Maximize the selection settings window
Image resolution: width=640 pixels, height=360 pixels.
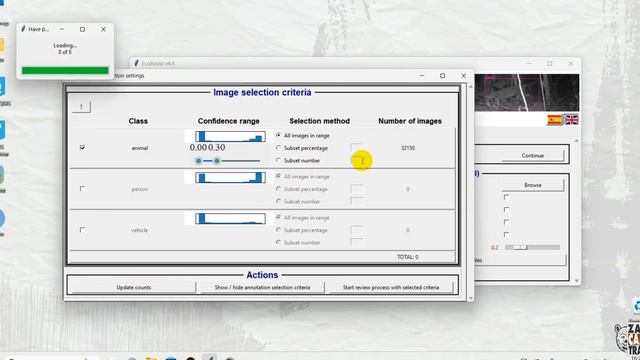click(442, 76)
